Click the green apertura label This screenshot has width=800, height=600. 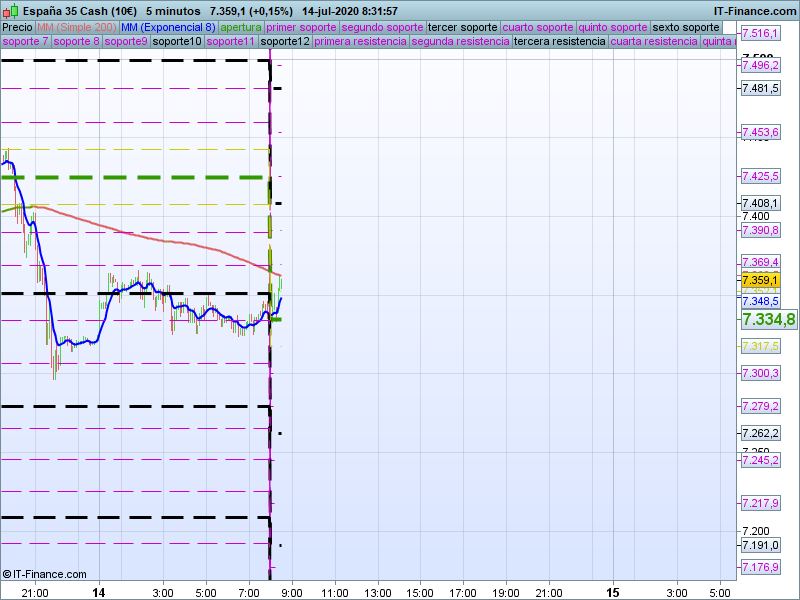tap(241, 28)
